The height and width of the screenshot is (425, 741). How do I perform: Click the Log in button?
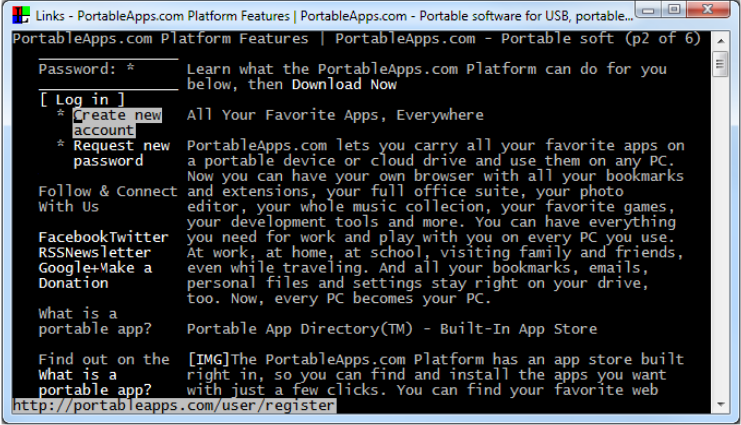82,100
